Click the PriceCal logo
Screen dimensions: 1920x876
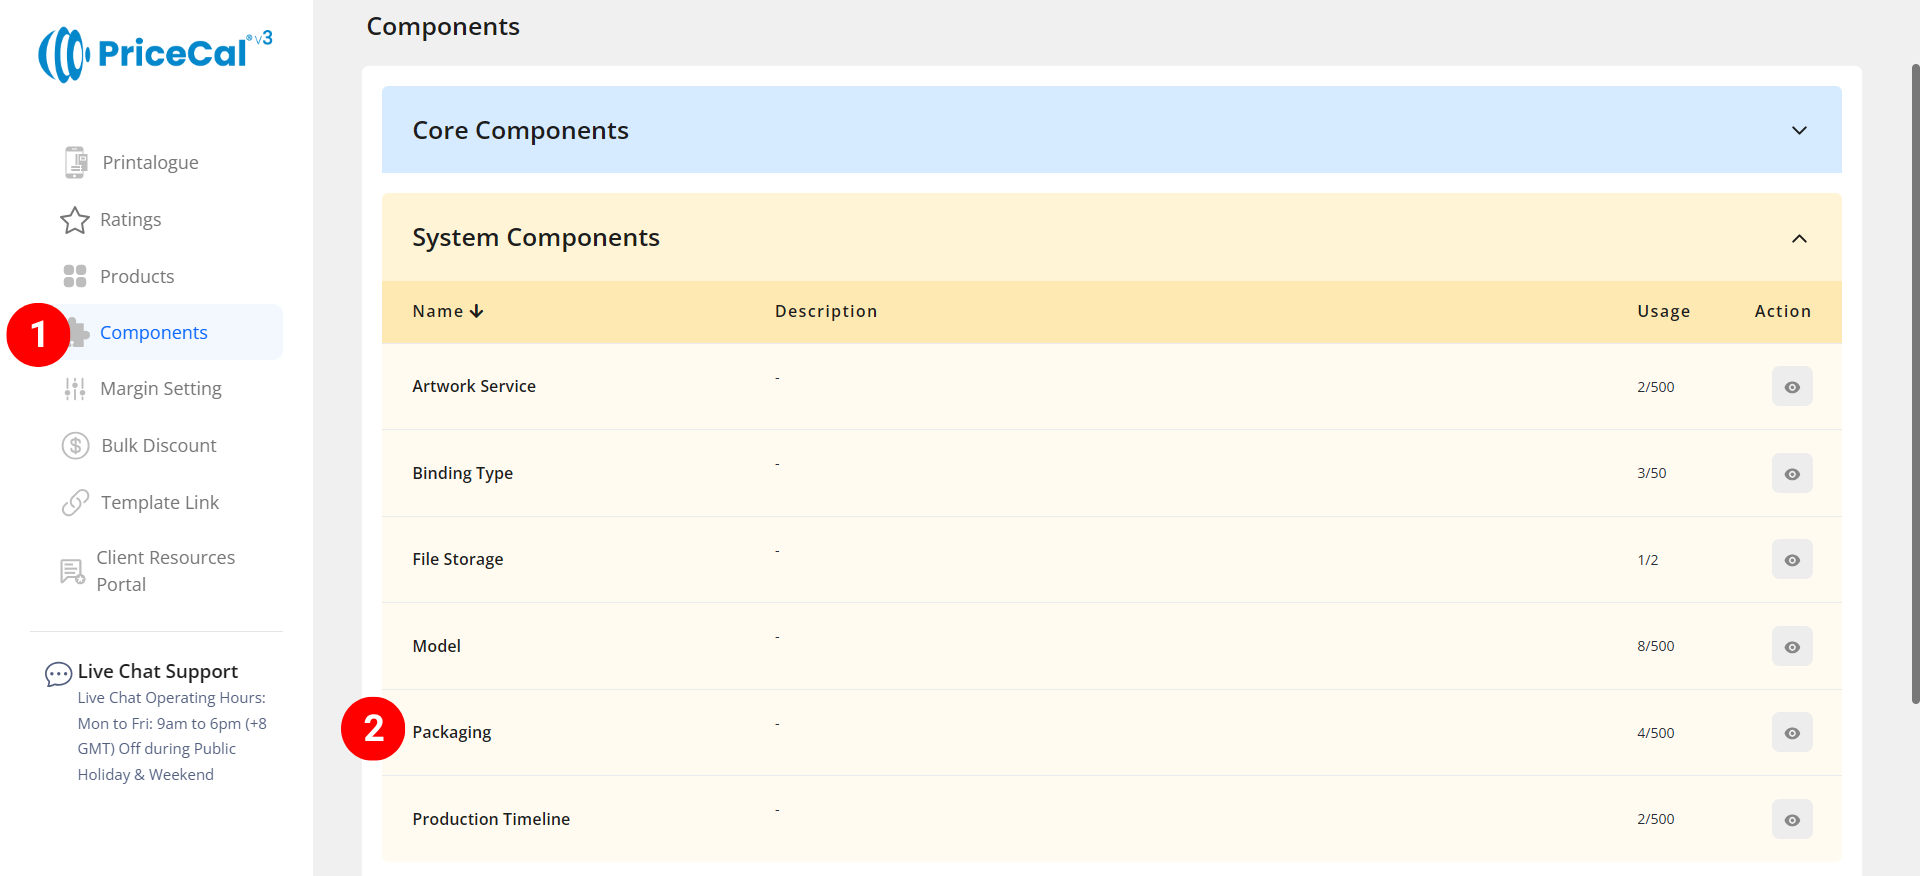click(155, 54)
